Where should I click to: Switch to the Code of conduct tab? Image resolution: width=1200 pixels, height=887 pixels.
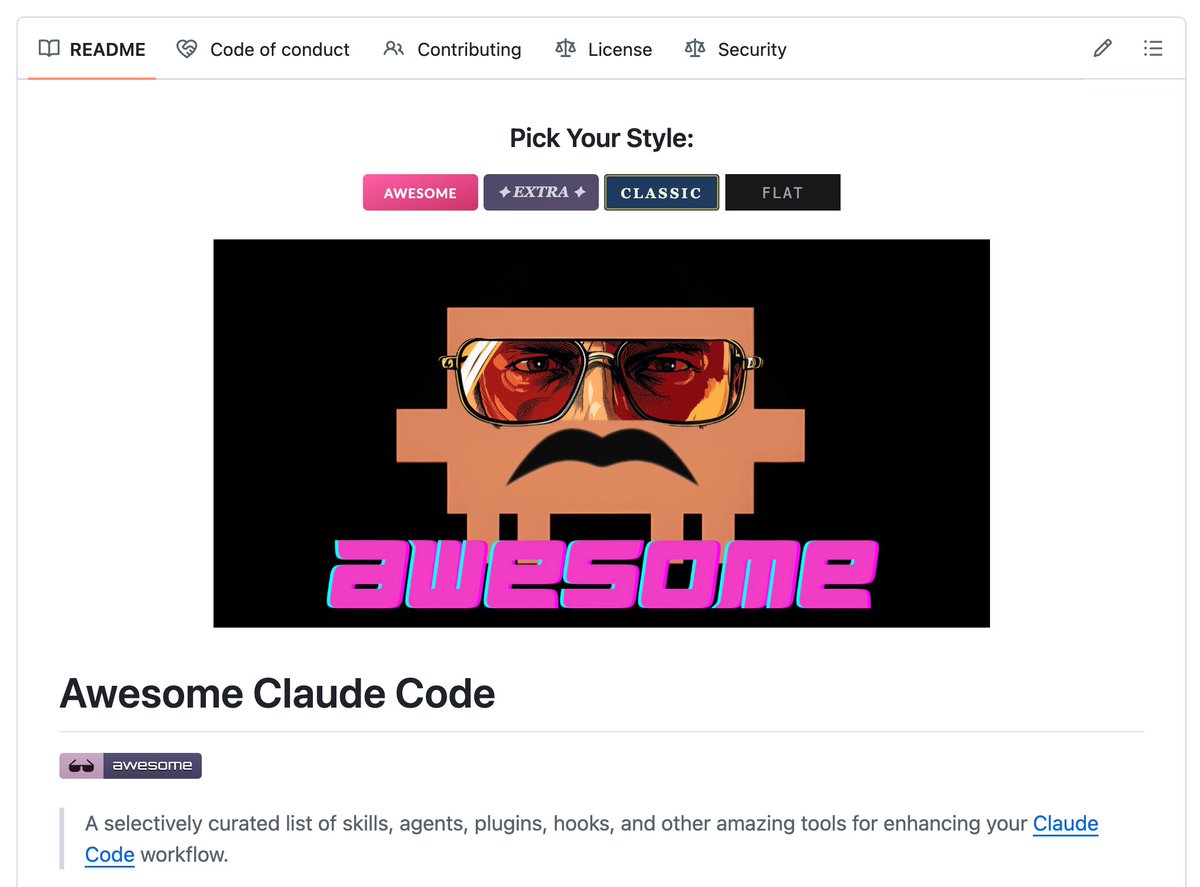(x=263, y=49)
